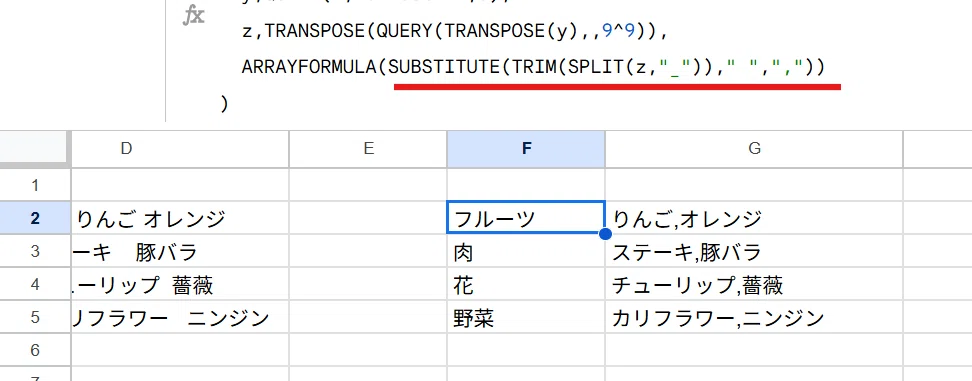Click cell F5 containing 野菜

pyautogui.click(x=526, y=318)
